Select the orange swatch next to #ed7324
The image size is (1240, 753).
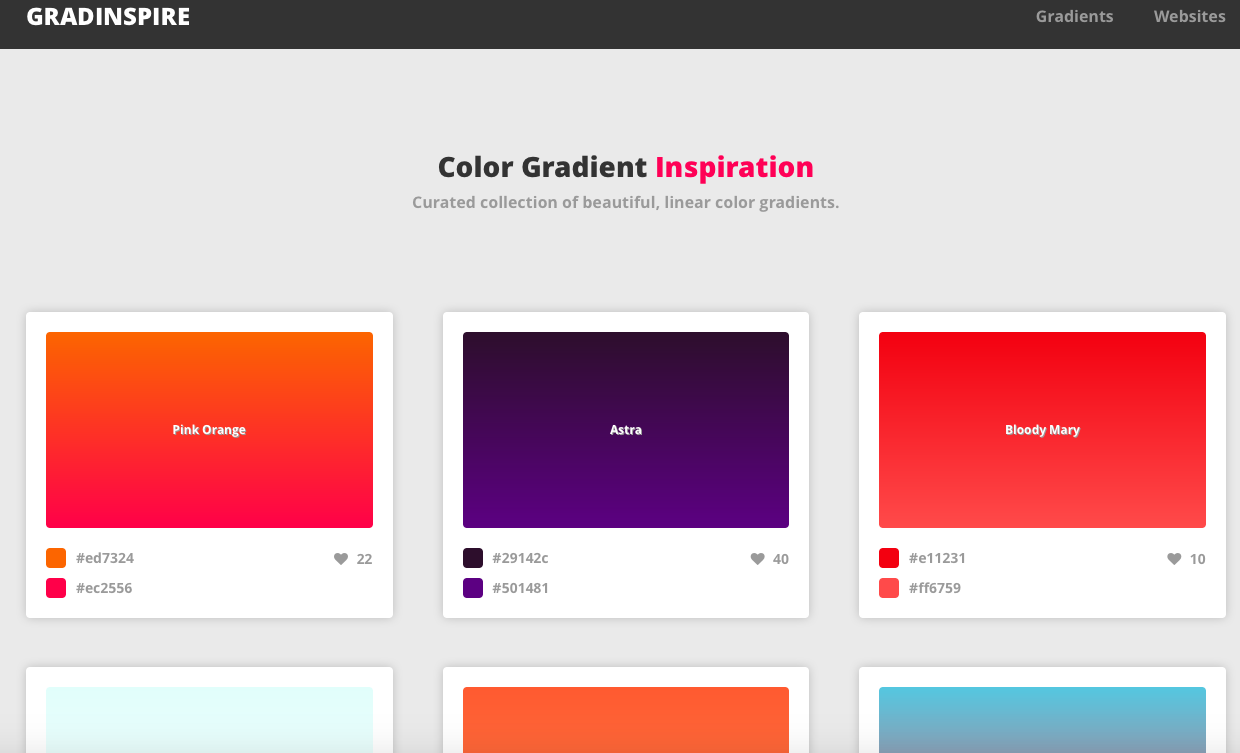coord(53,557)
